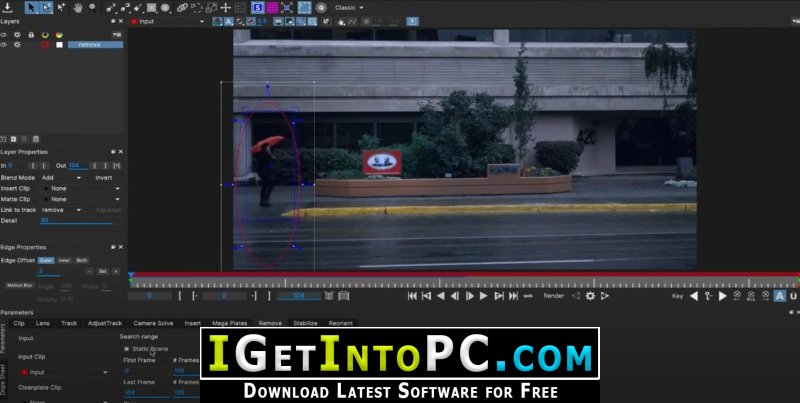Open the Stabilize tab

coord(305,323)
